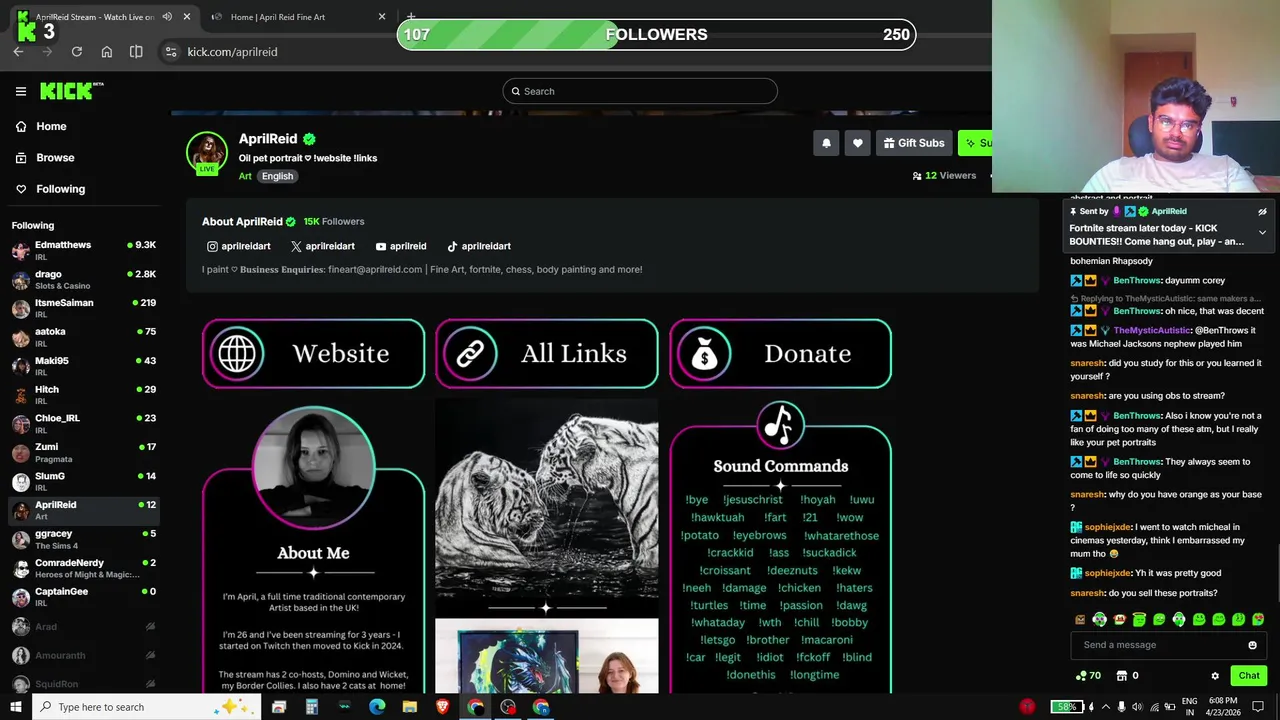Toggle follow heart button for AprilReid
The width and height of the screenshot is (1280, 720).
click(x=857, y=143)
